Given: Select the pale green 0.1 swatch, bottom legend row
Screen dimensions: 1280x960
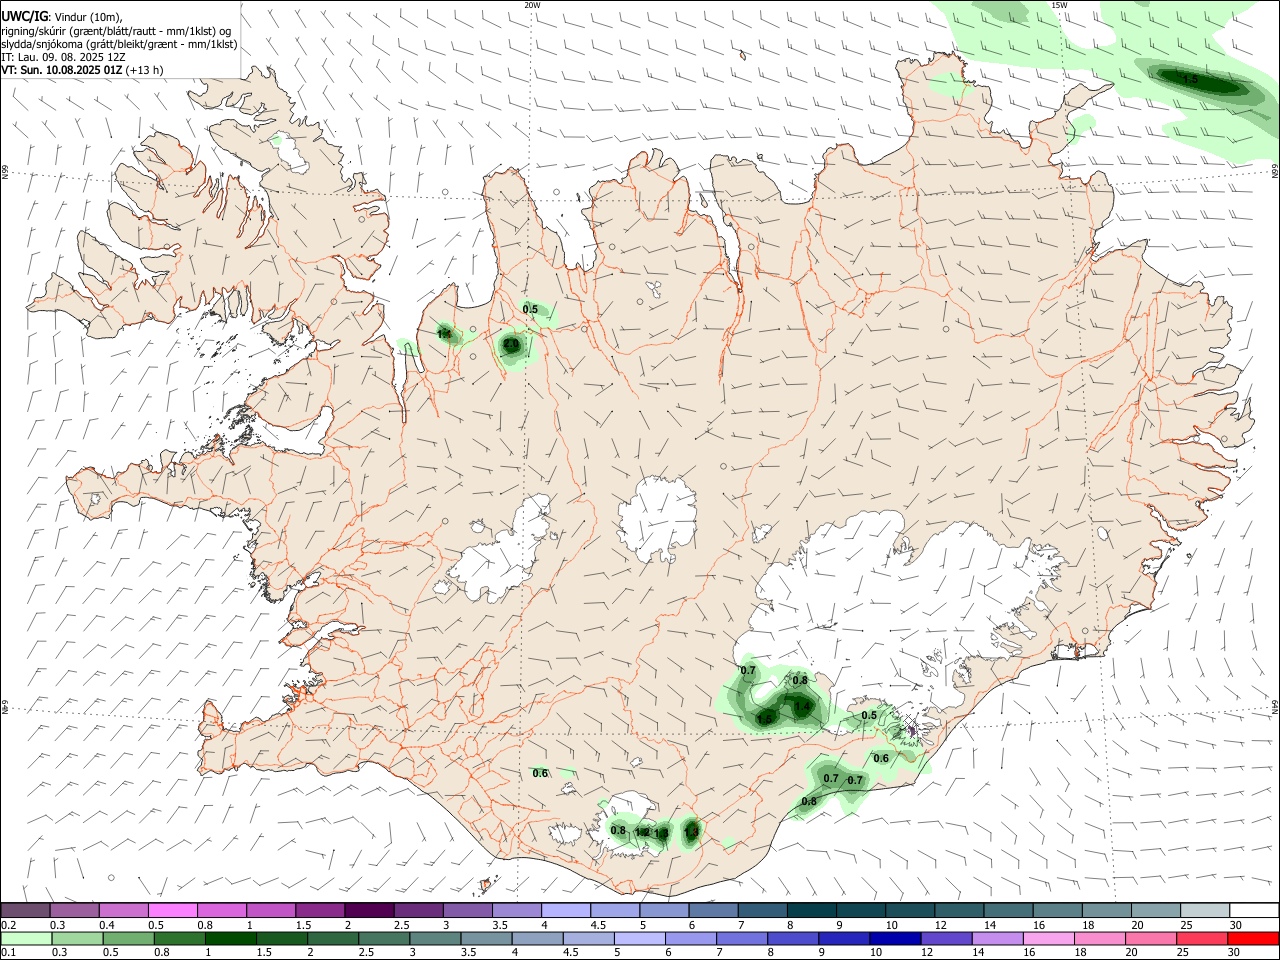Looking at the screenshot, I should pos(26,939).
